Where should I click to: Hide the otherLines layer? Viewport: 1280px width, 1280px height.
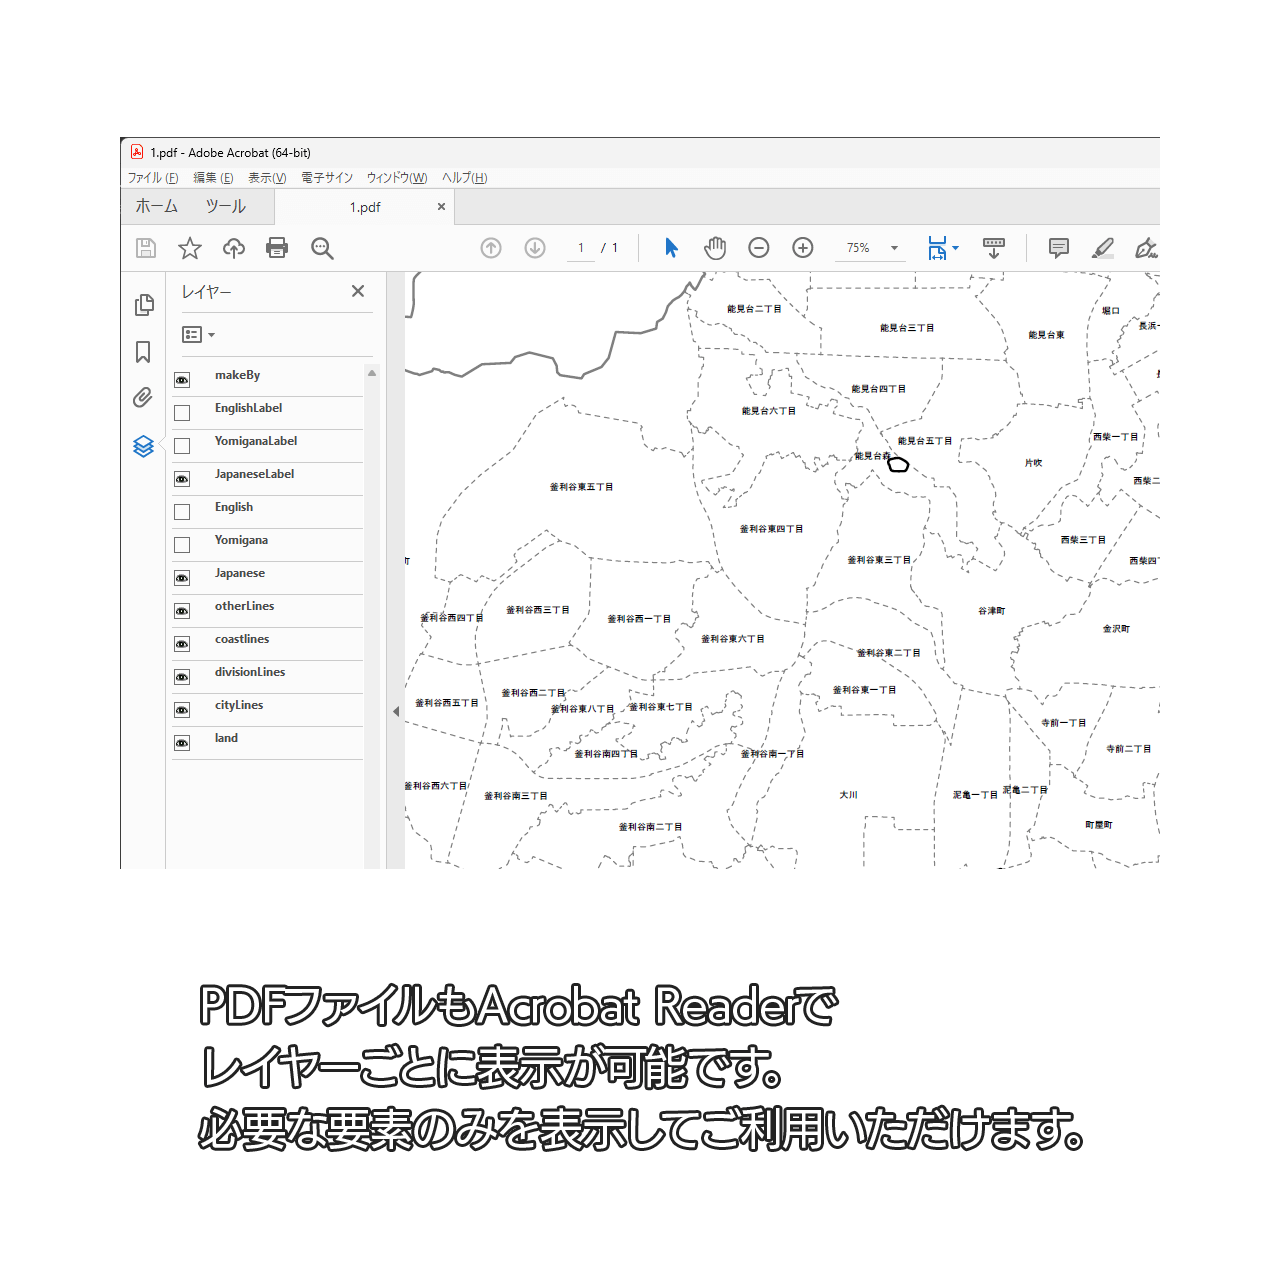(x=182, y=611)
